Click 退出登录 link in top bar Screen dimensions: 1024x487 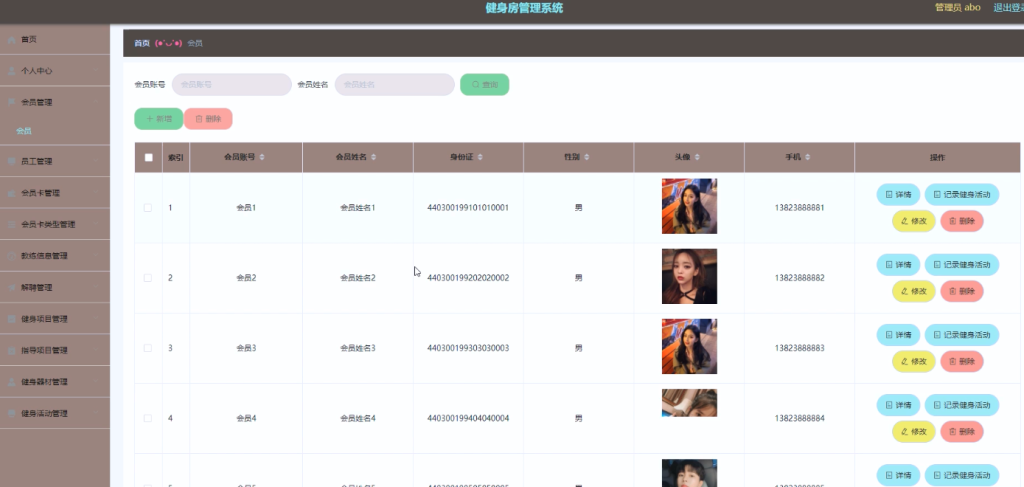1008,8
